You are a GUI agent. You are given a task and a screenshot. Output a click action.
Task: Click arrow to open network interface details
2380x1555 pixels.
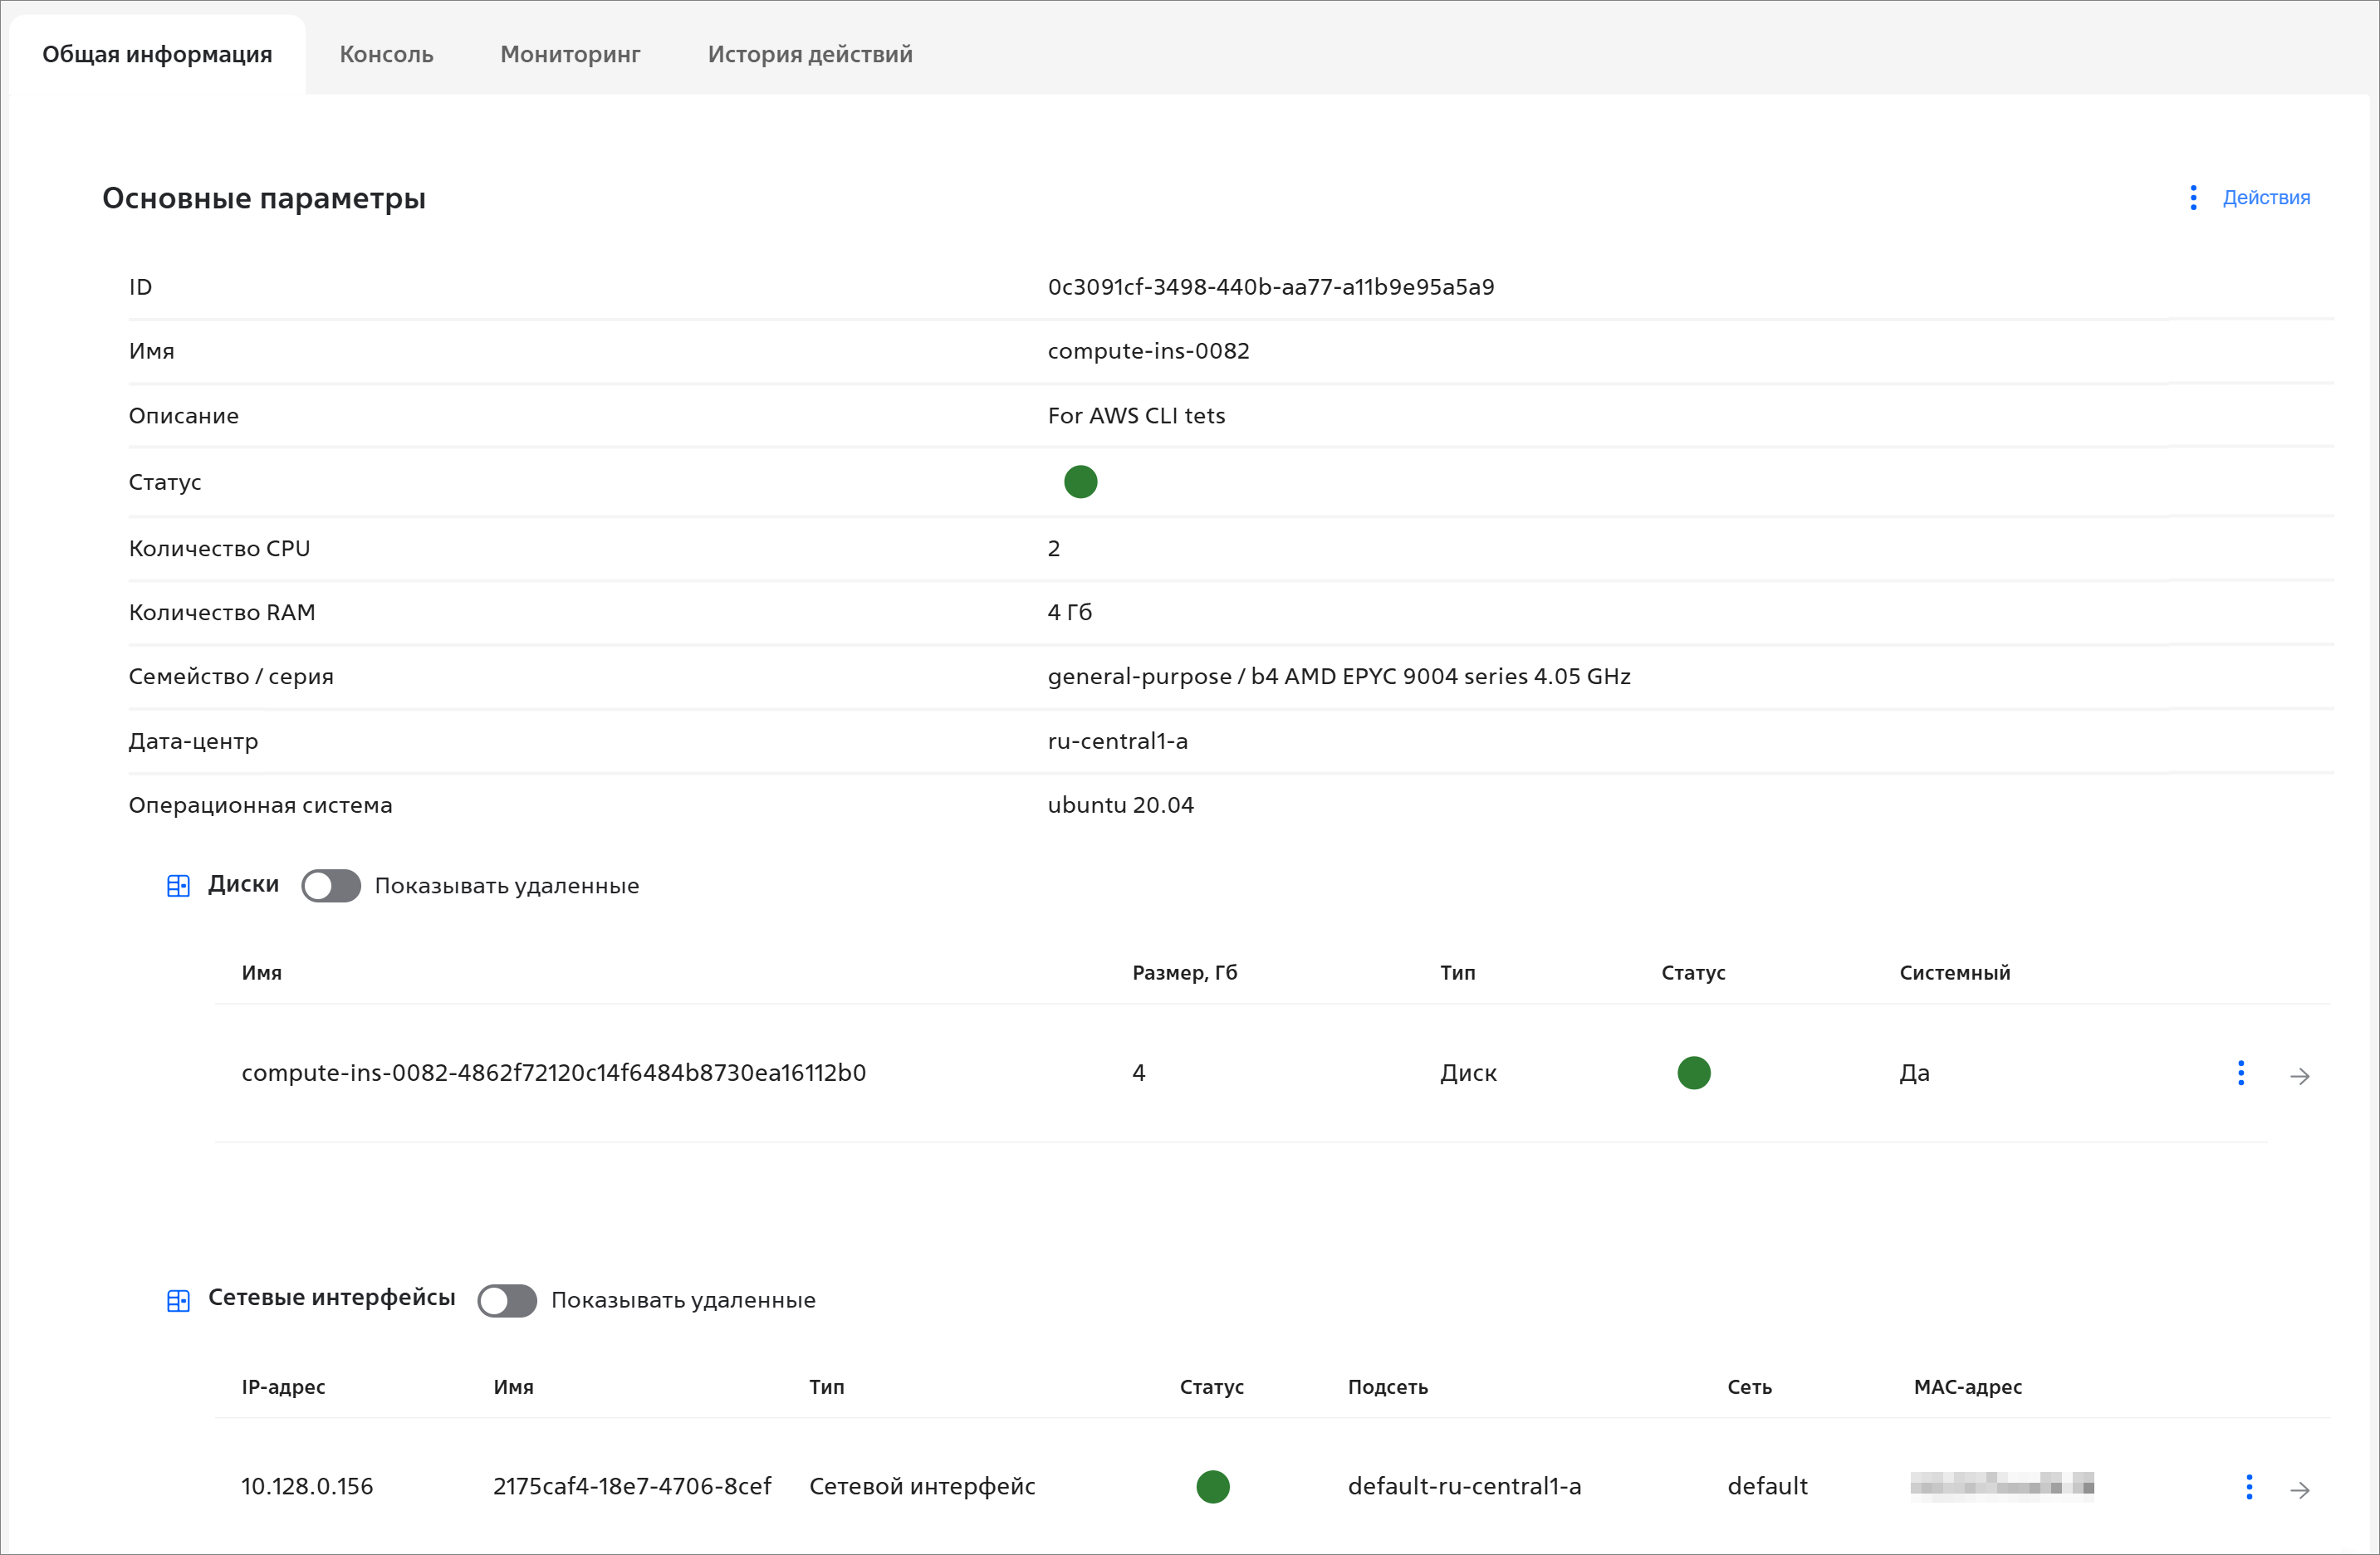pyautogui.click(x=2299, y=1490)
